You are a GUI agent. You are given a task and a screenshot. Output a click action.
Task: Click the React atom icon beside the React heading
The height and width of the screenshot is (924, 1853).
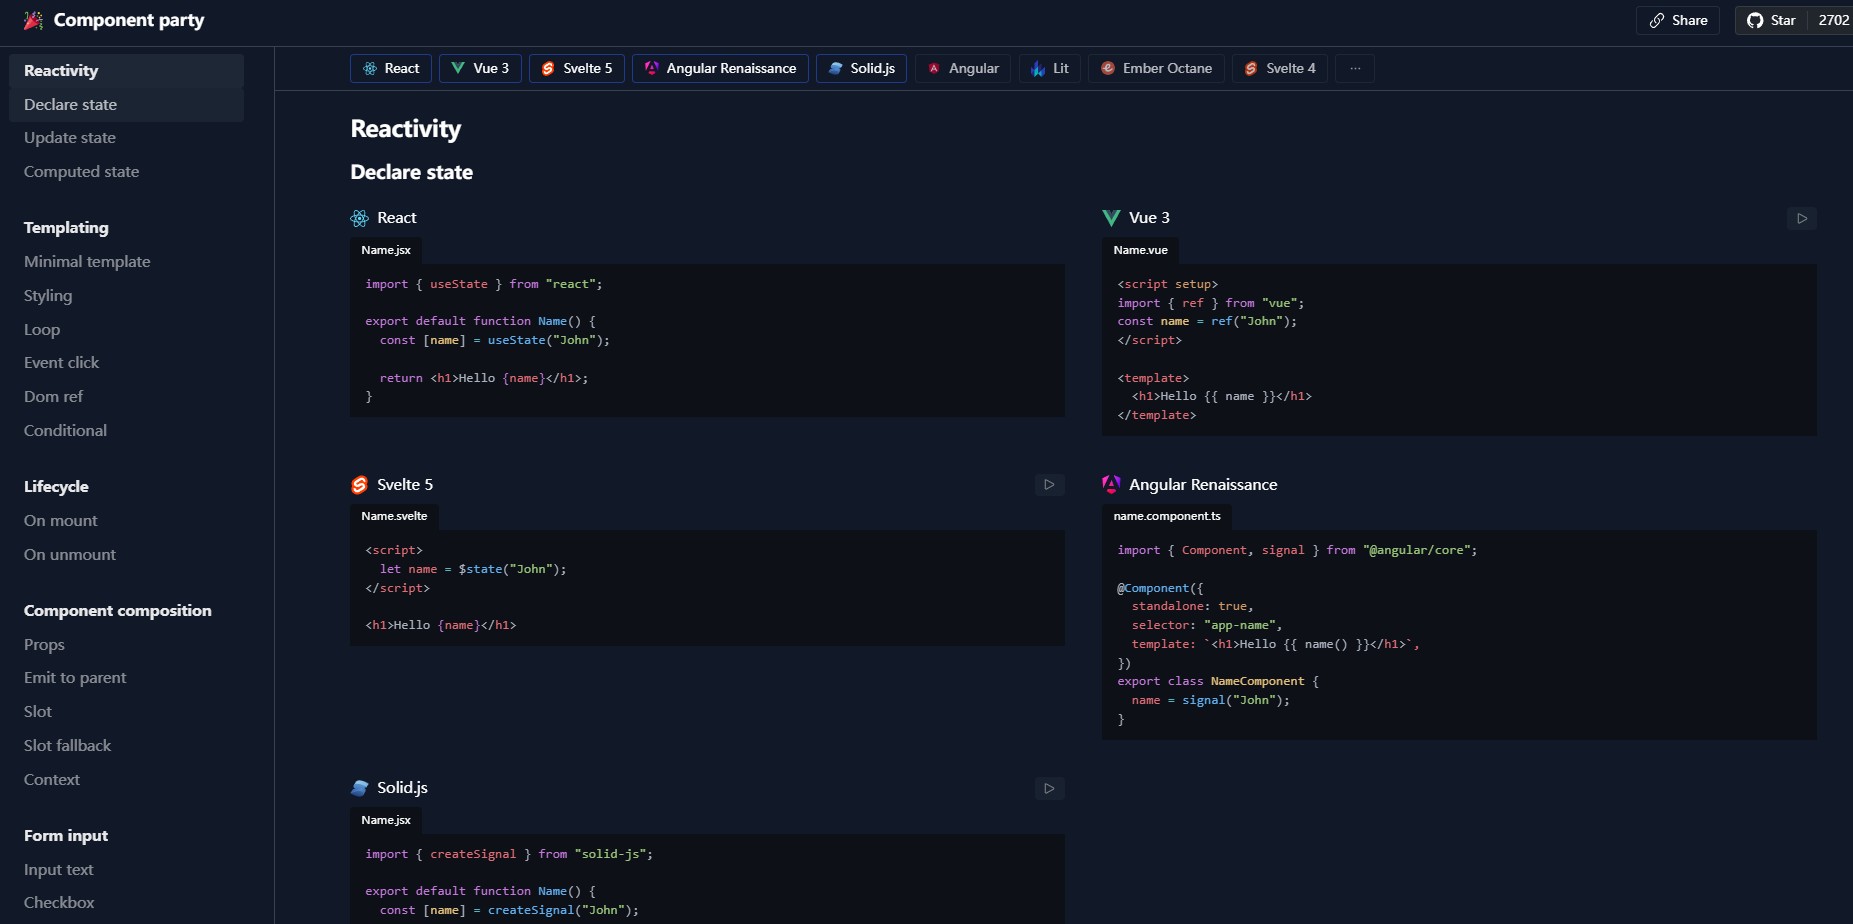[x=360, y=218]
